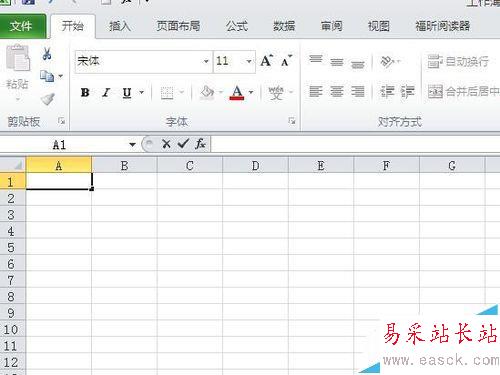The height and width of the screenshot is (375, 500).
Task: Click the selected cell A1
Action: pyautogui.click(x=59, y=181)
